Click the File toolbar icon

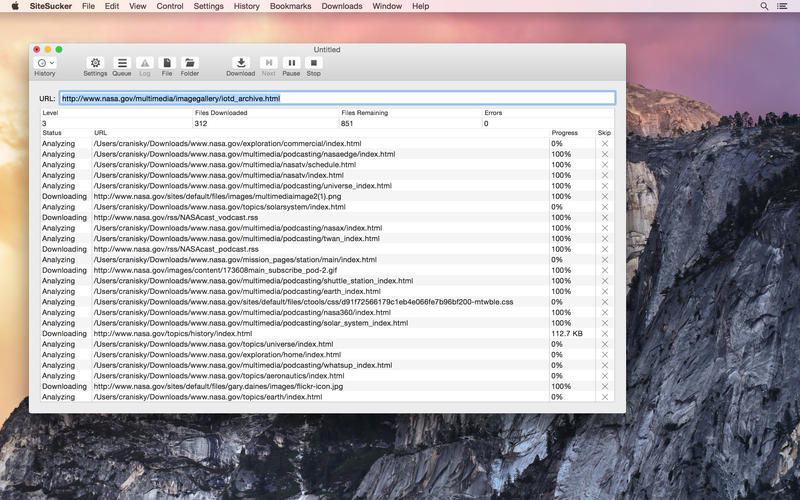tap(167, 63)
